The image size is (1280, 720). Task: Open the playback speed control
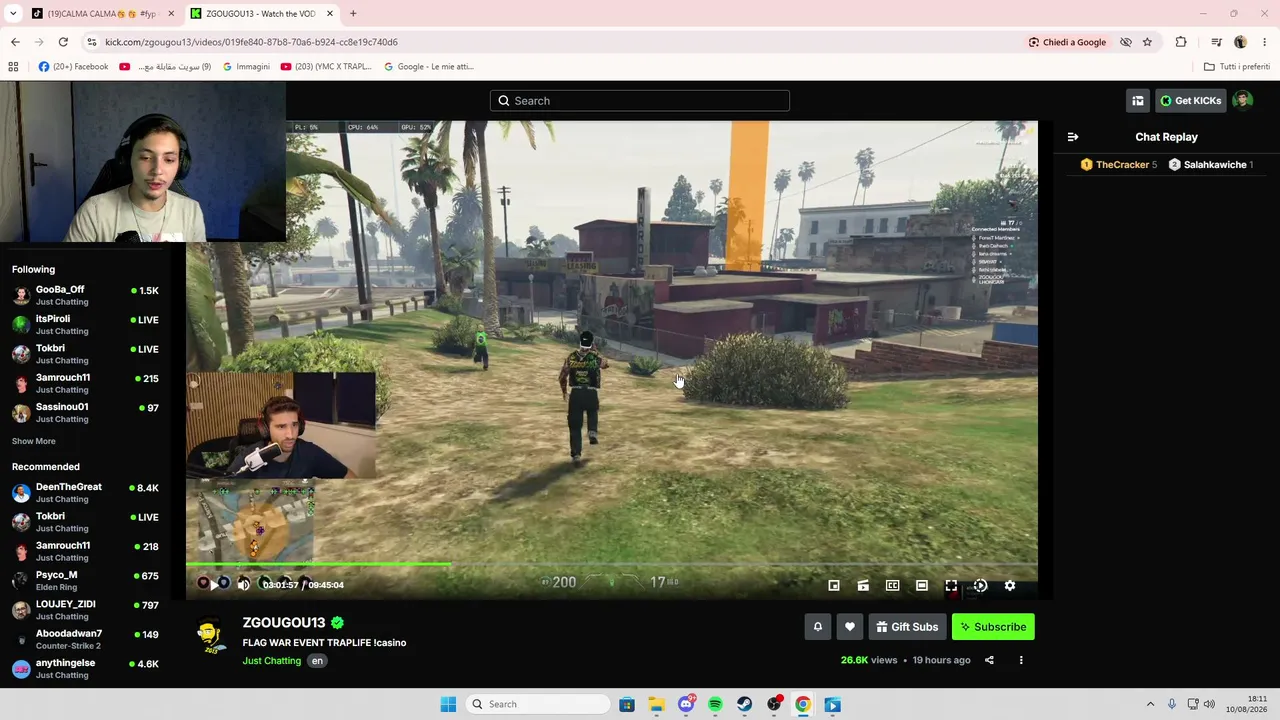(981, 586)
